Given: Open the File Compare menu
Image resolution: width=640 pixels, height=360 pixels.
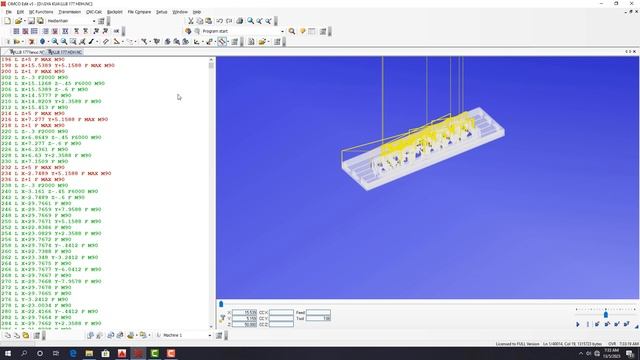Looking at the screenshot, I should (x=139, y=12).
